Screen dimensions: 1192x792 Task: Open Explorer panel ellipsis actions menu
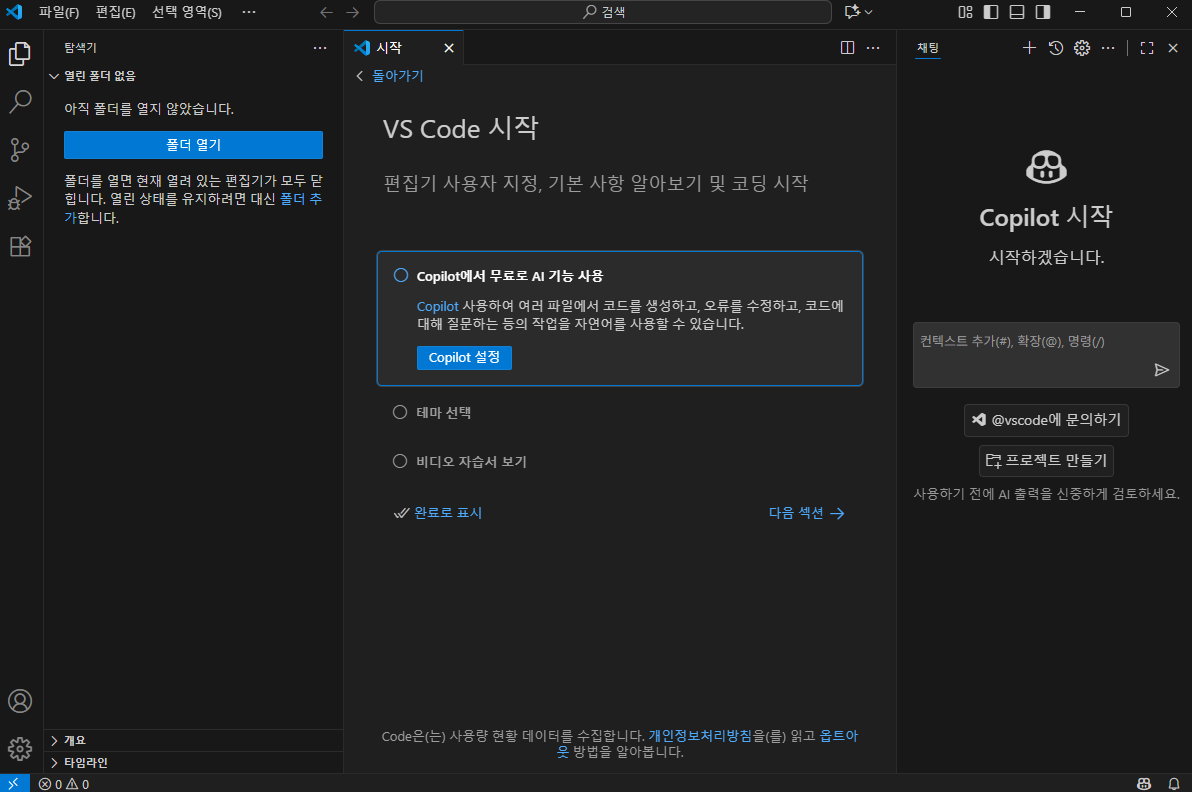320,48
